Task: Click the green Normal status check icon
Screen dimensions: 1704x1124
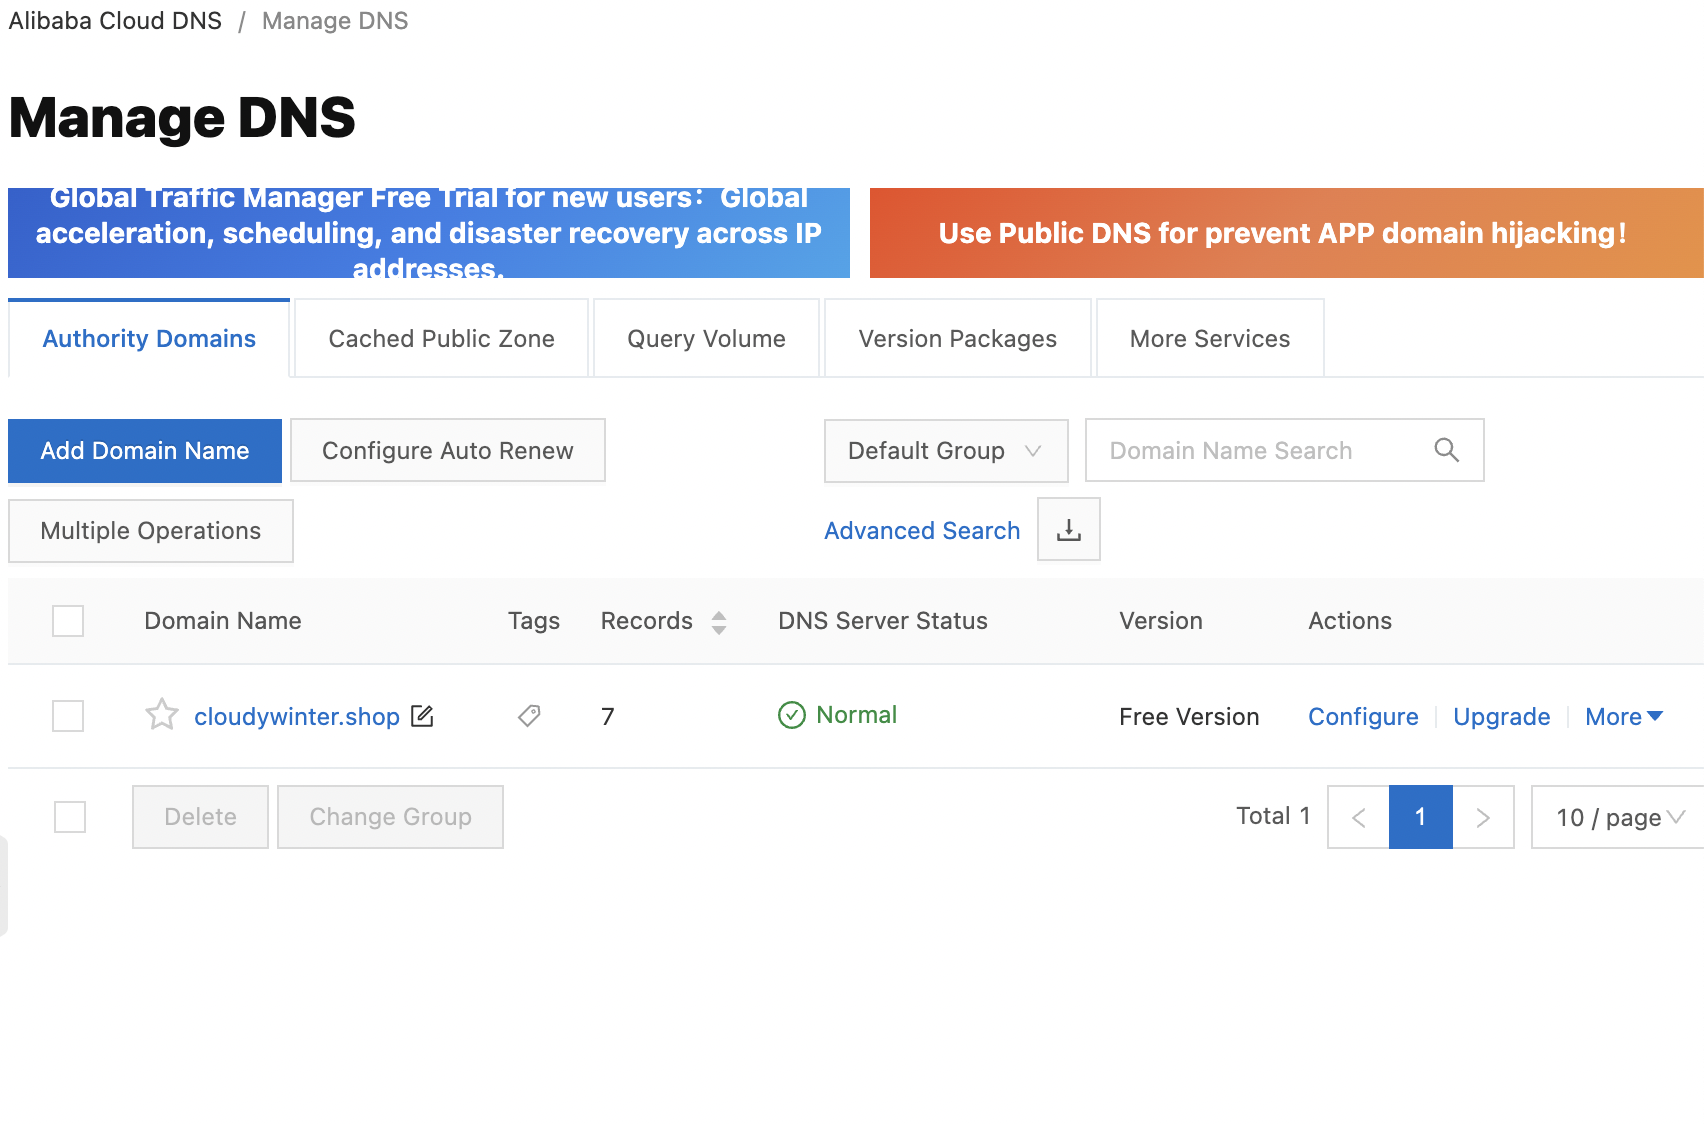Action: pos(792,715)
